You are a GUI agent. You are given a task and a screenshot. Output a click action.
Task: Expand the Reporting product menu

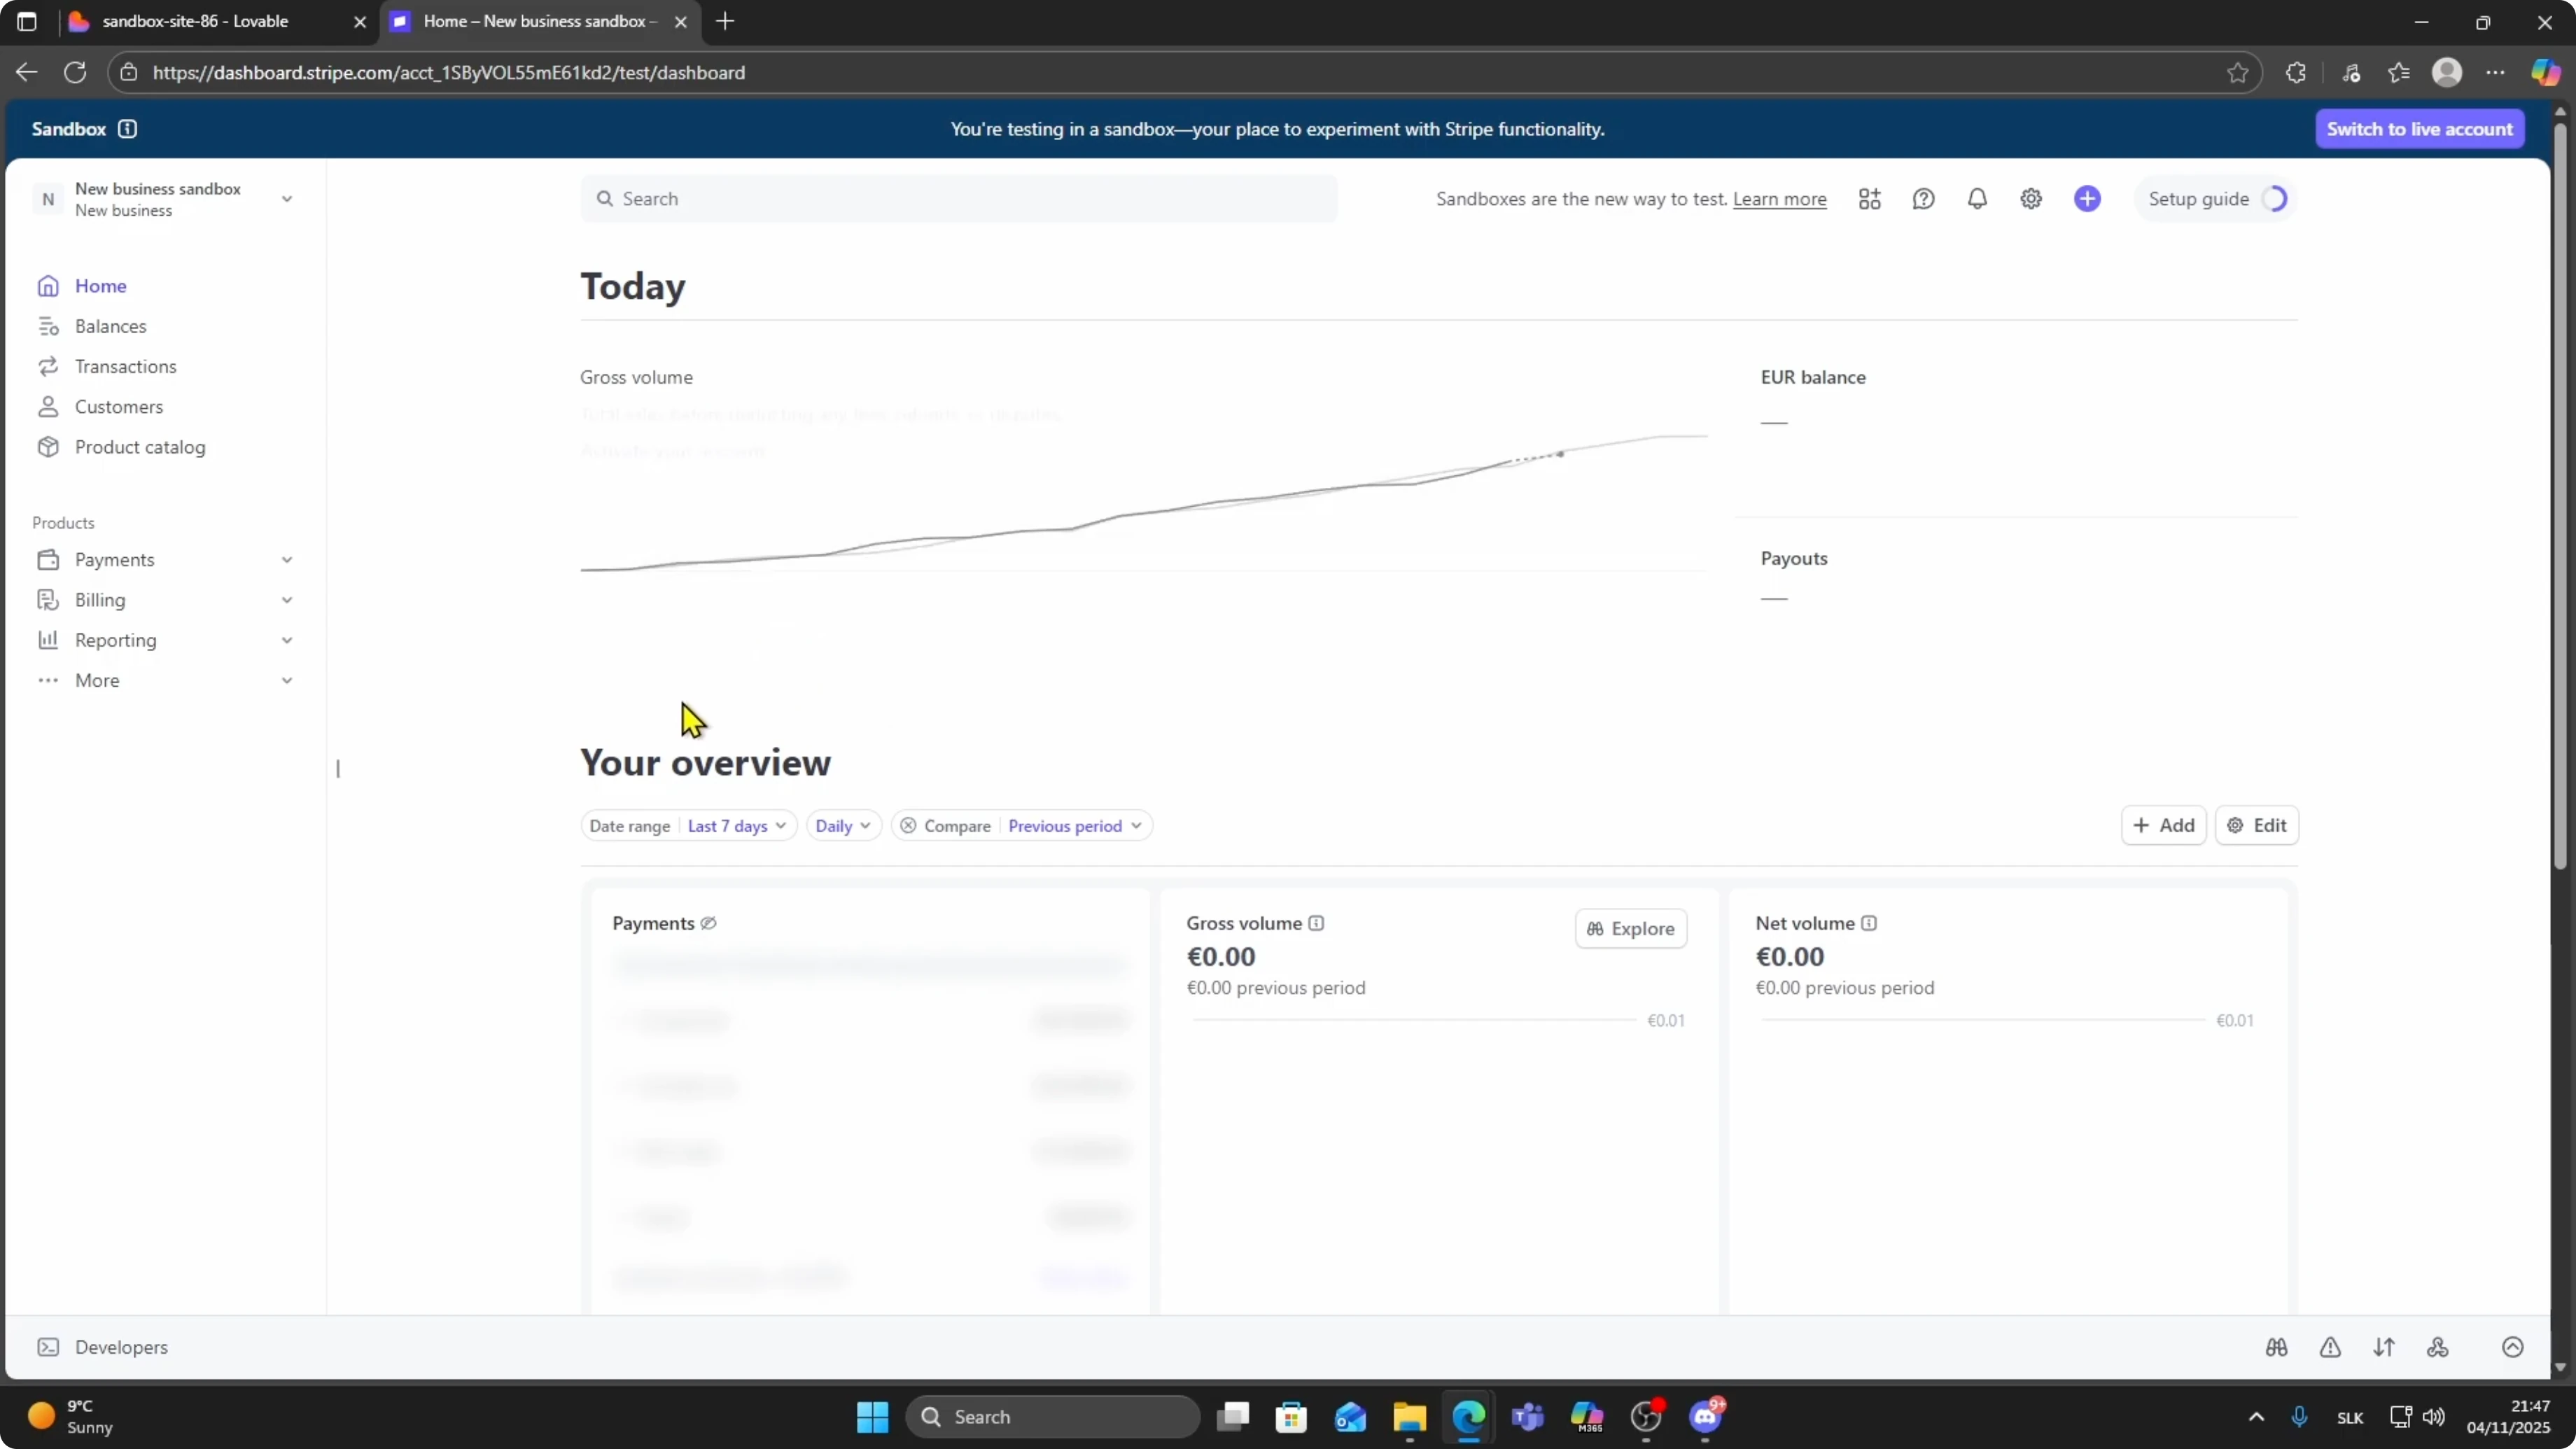[x=165, y=640]
